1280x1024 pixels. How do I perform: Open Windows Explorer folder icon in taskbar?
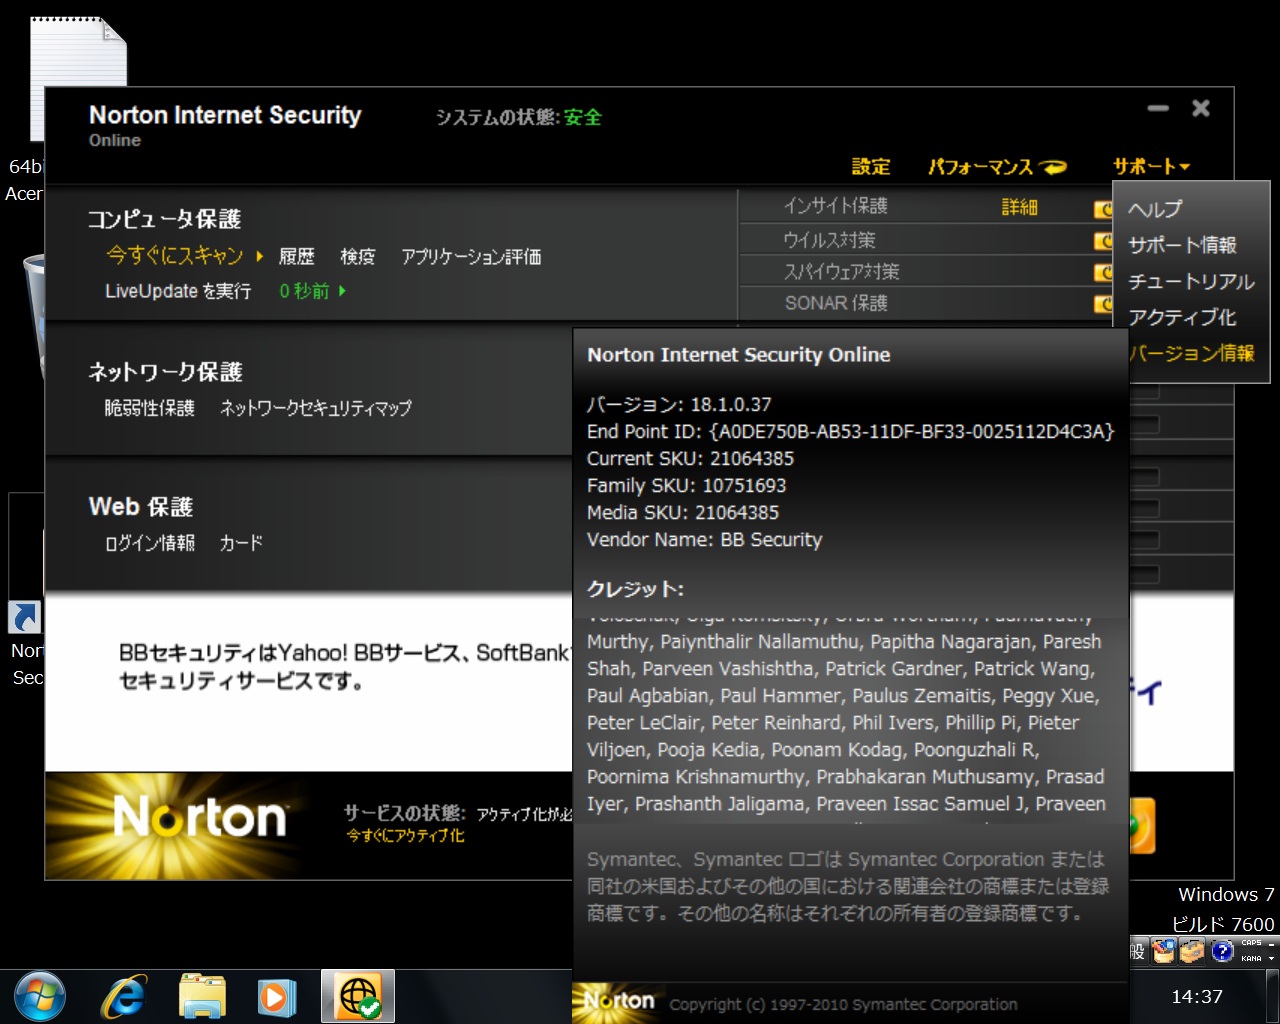pyautogui.click(x=202, y=996)
